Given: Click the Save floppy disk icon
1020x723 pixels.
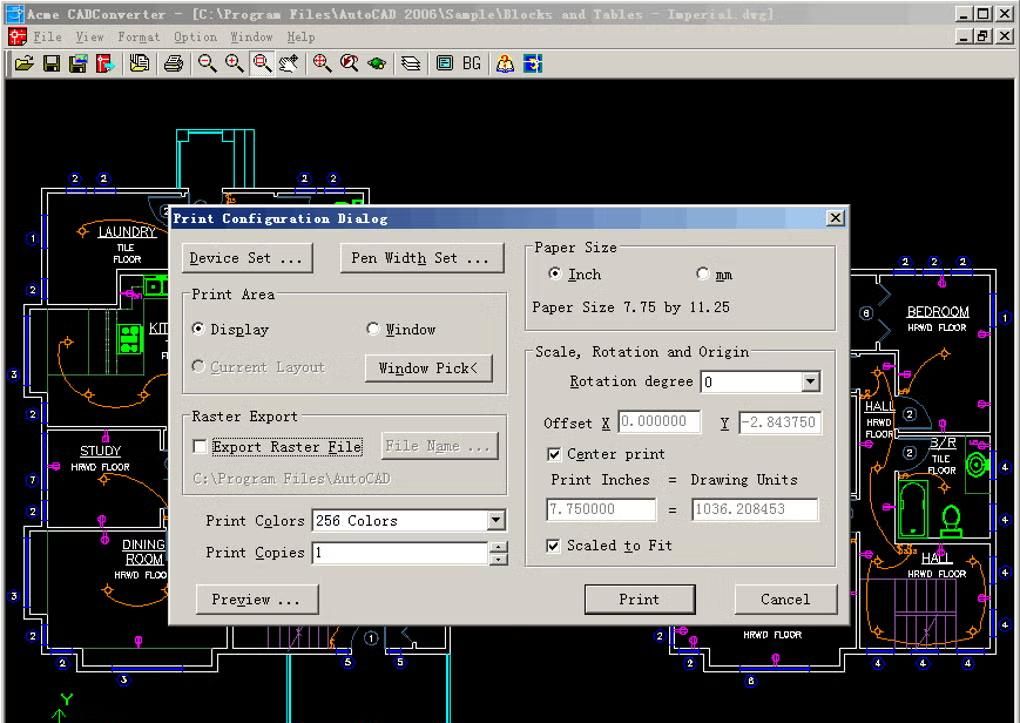Looking at the screenshot, I should tap(51, 64).
